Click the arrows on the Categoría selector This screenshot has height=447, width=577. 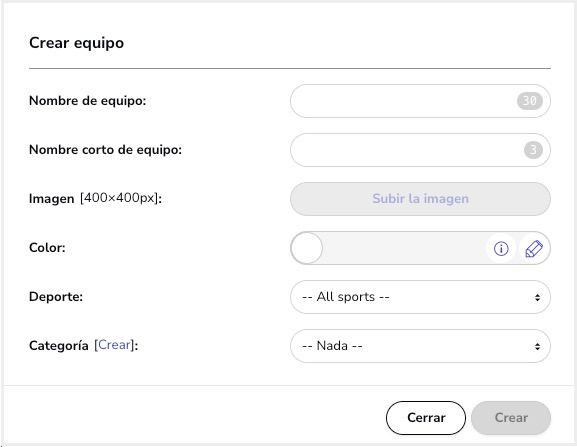point(538,346)
